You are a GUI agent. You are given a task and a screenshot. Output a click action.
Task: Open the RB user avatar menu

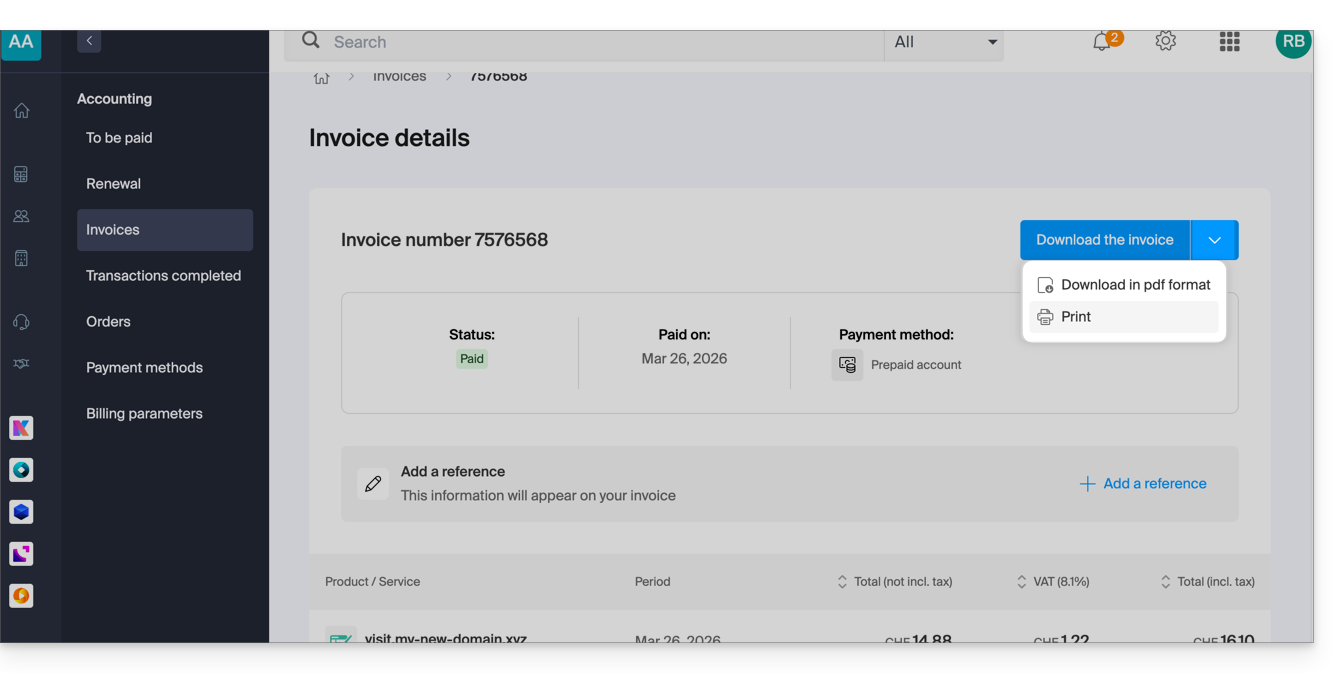coord(1293,42)
